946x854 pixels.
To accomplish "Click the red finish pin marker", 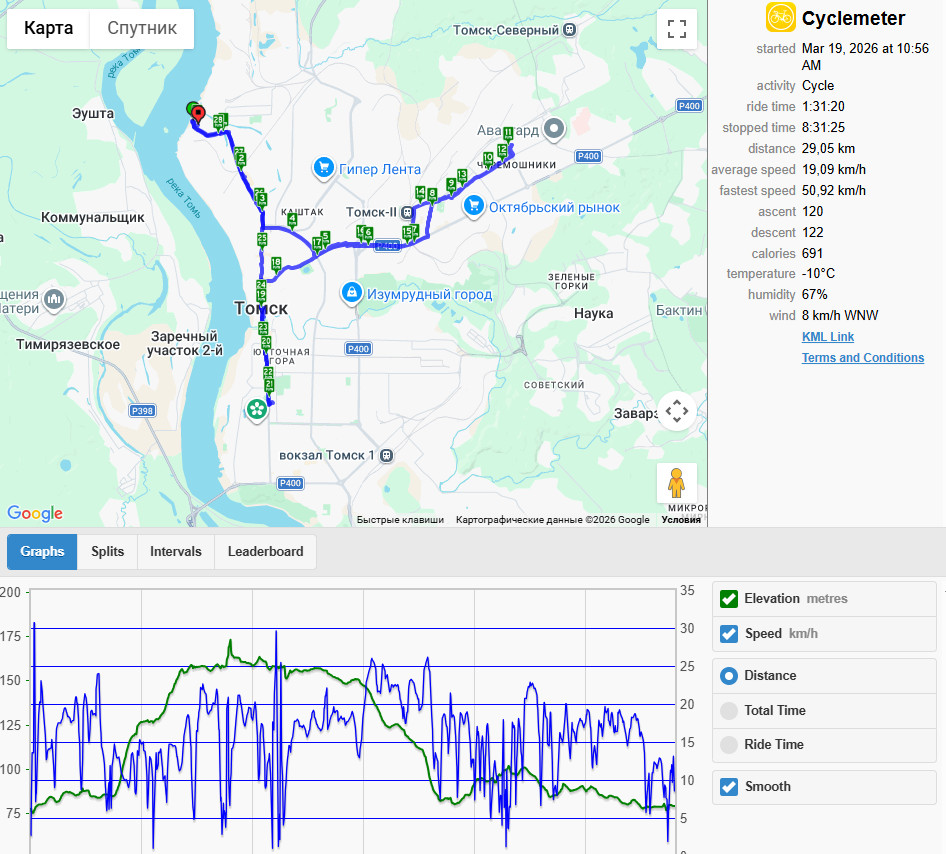I will 198,114.
